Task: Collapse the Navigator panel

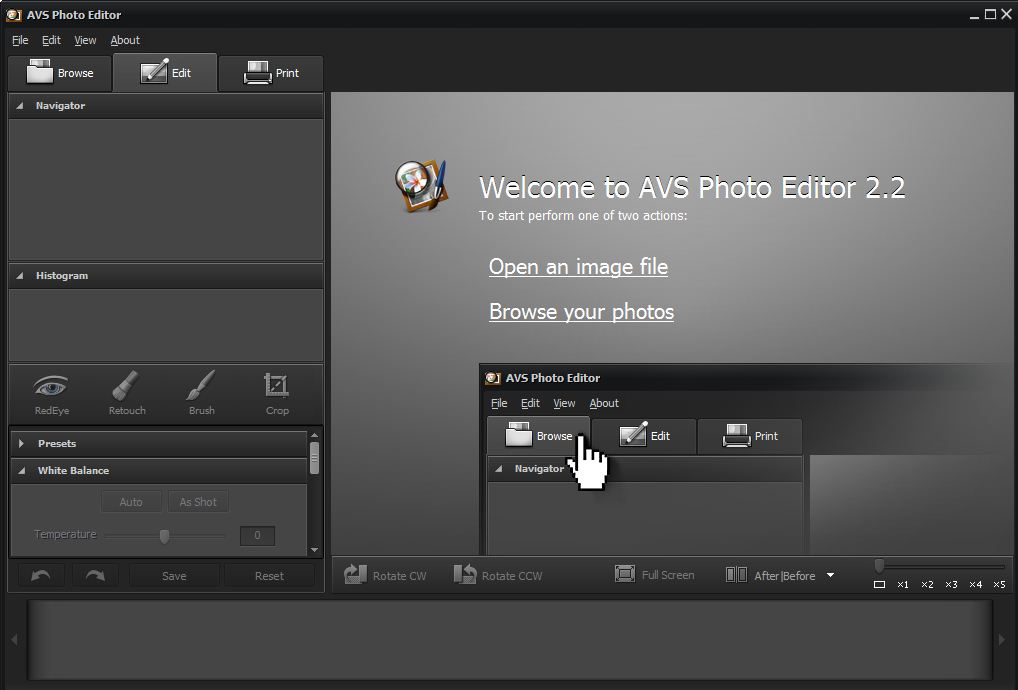Action: [x=20, y=106]
